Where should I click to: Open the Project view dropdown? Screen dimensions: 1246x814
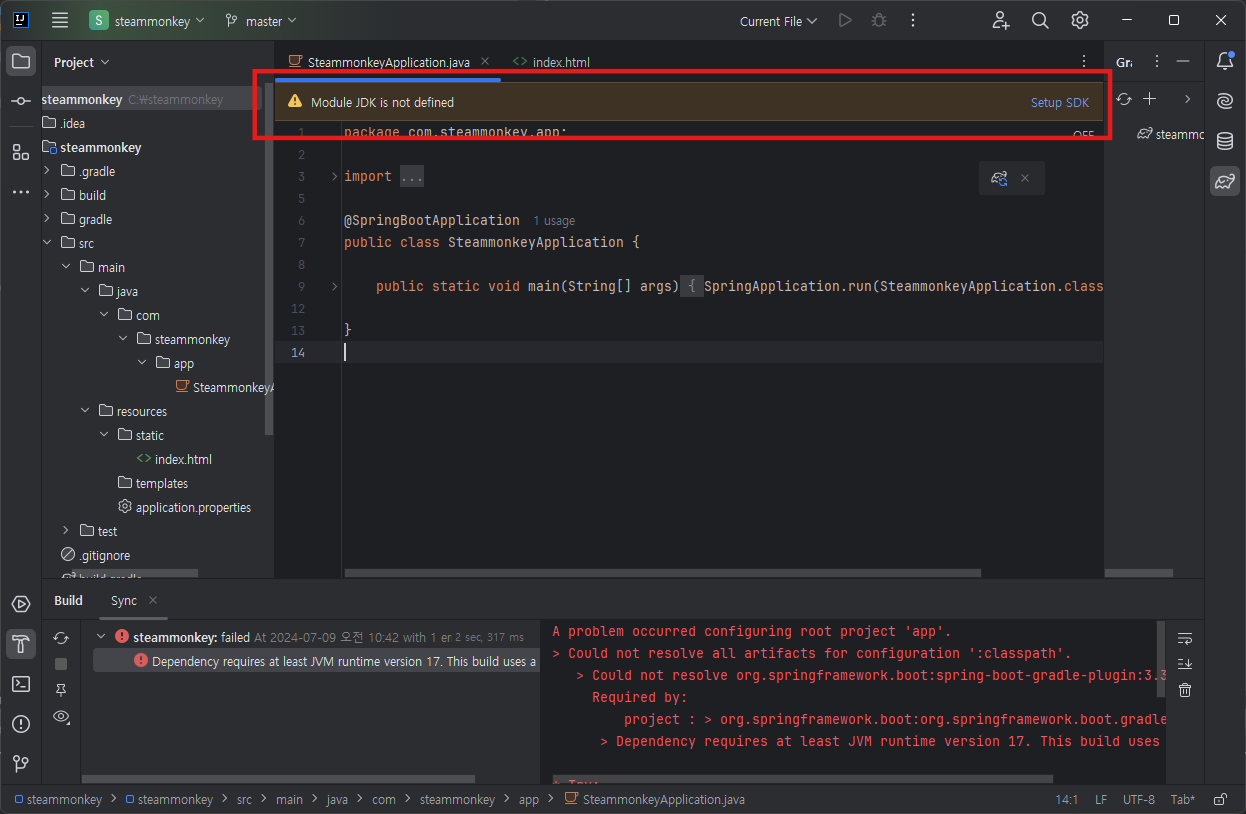click(82, 62)
